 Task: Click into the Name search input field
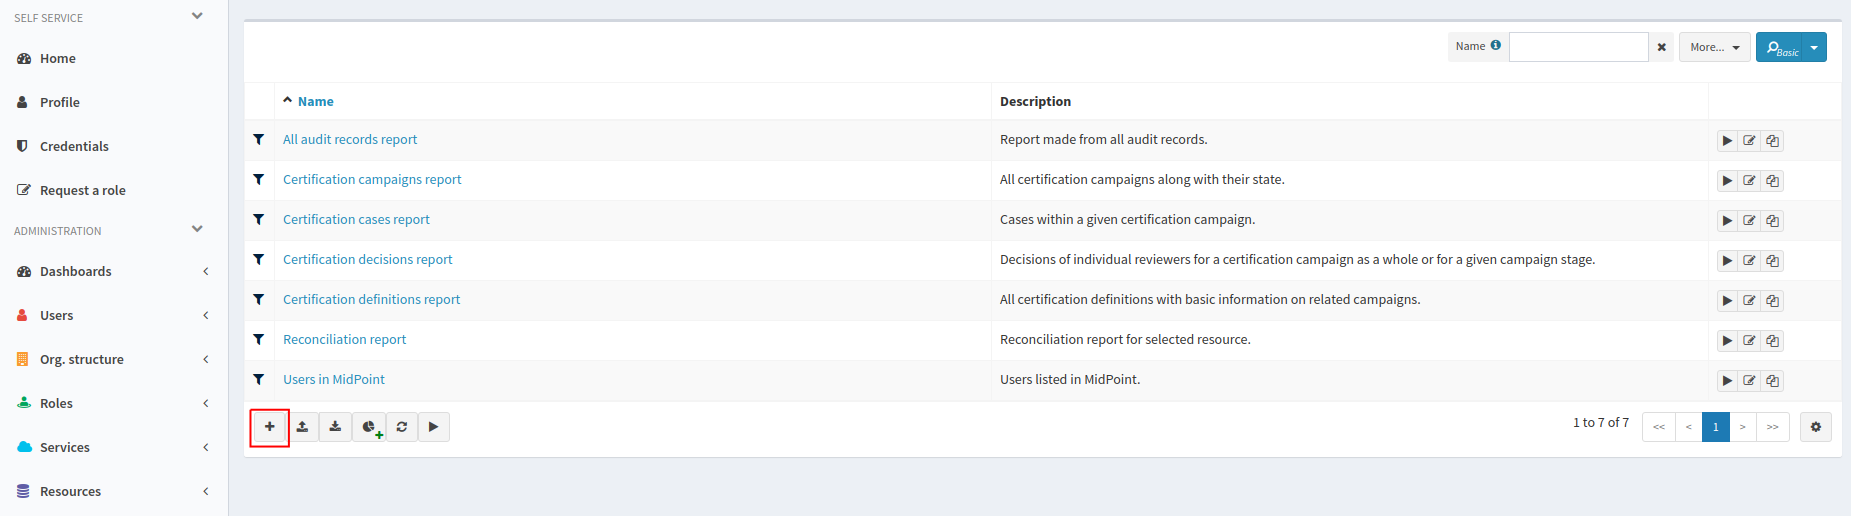[1578, 47]
